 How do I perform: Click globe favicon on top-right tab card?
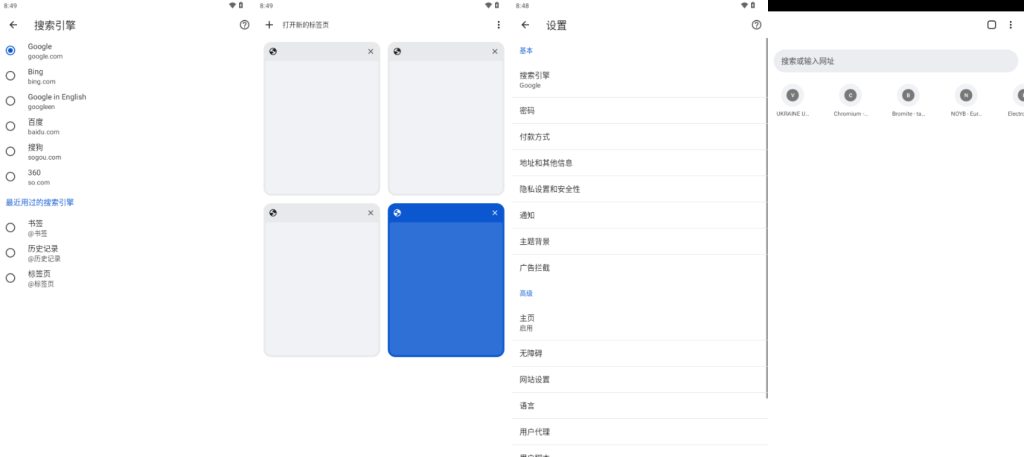point(397,52)
